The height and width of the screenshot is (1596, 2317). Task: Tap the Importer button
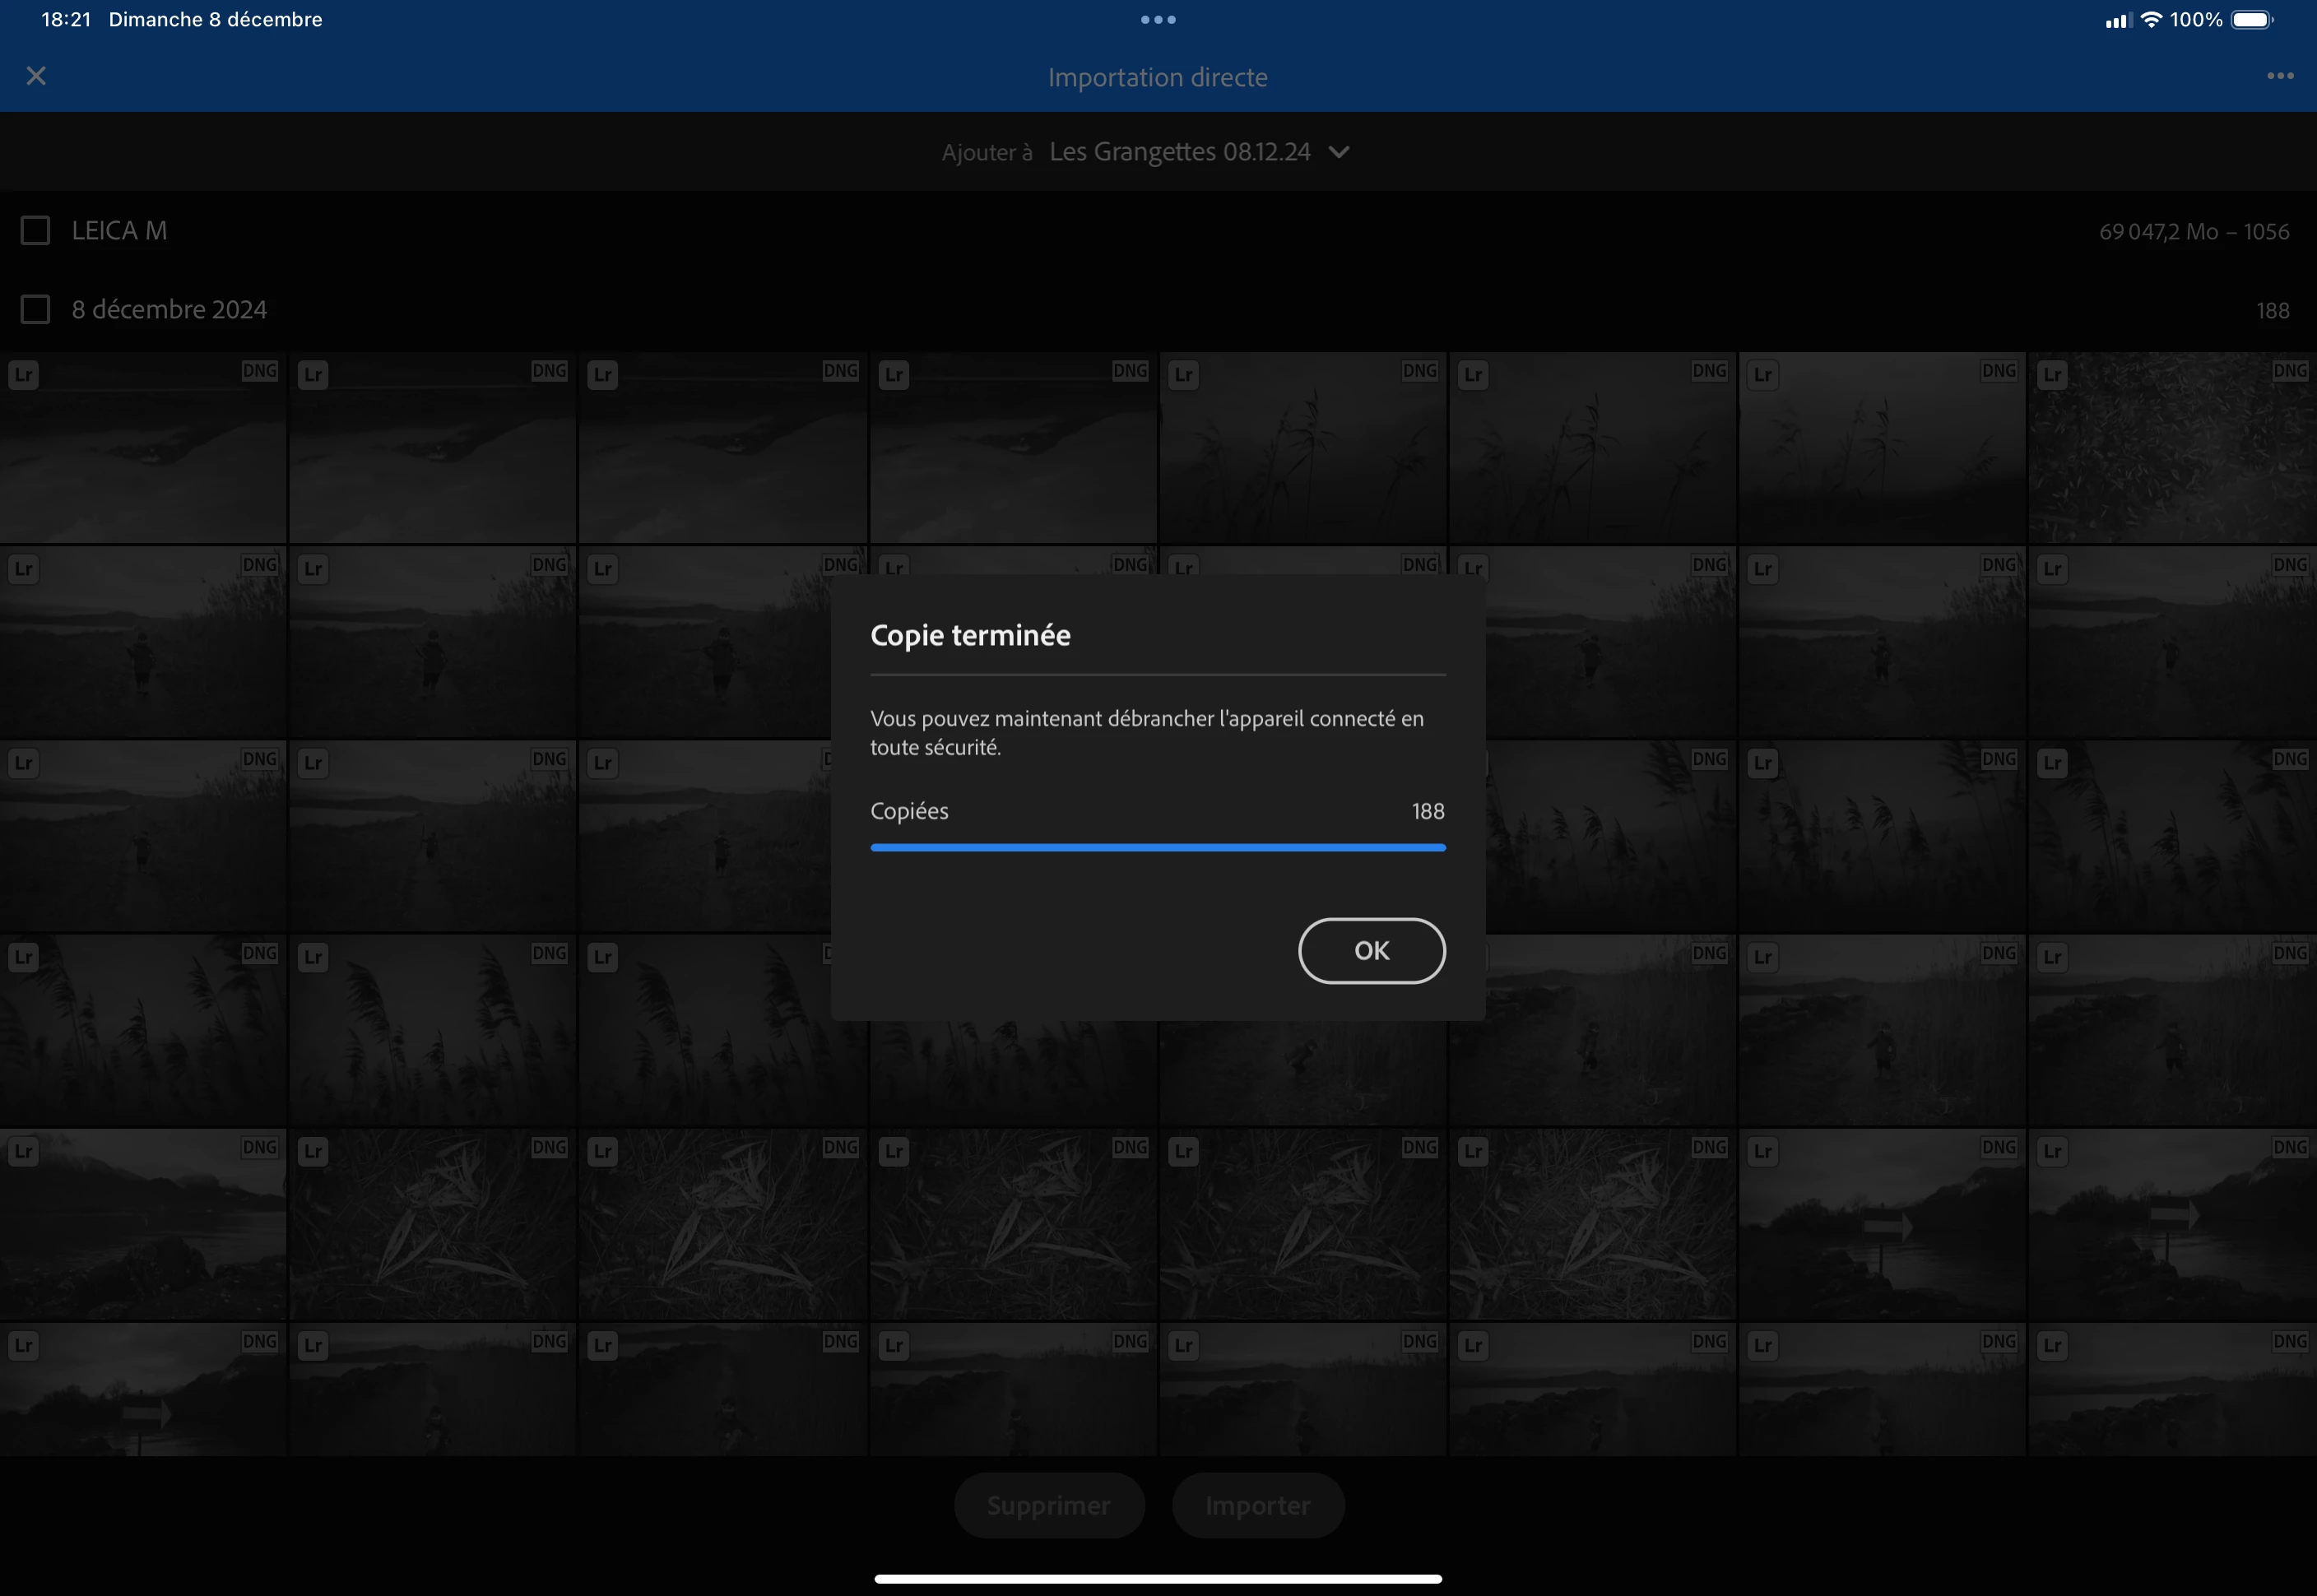pos(1257,1505)
